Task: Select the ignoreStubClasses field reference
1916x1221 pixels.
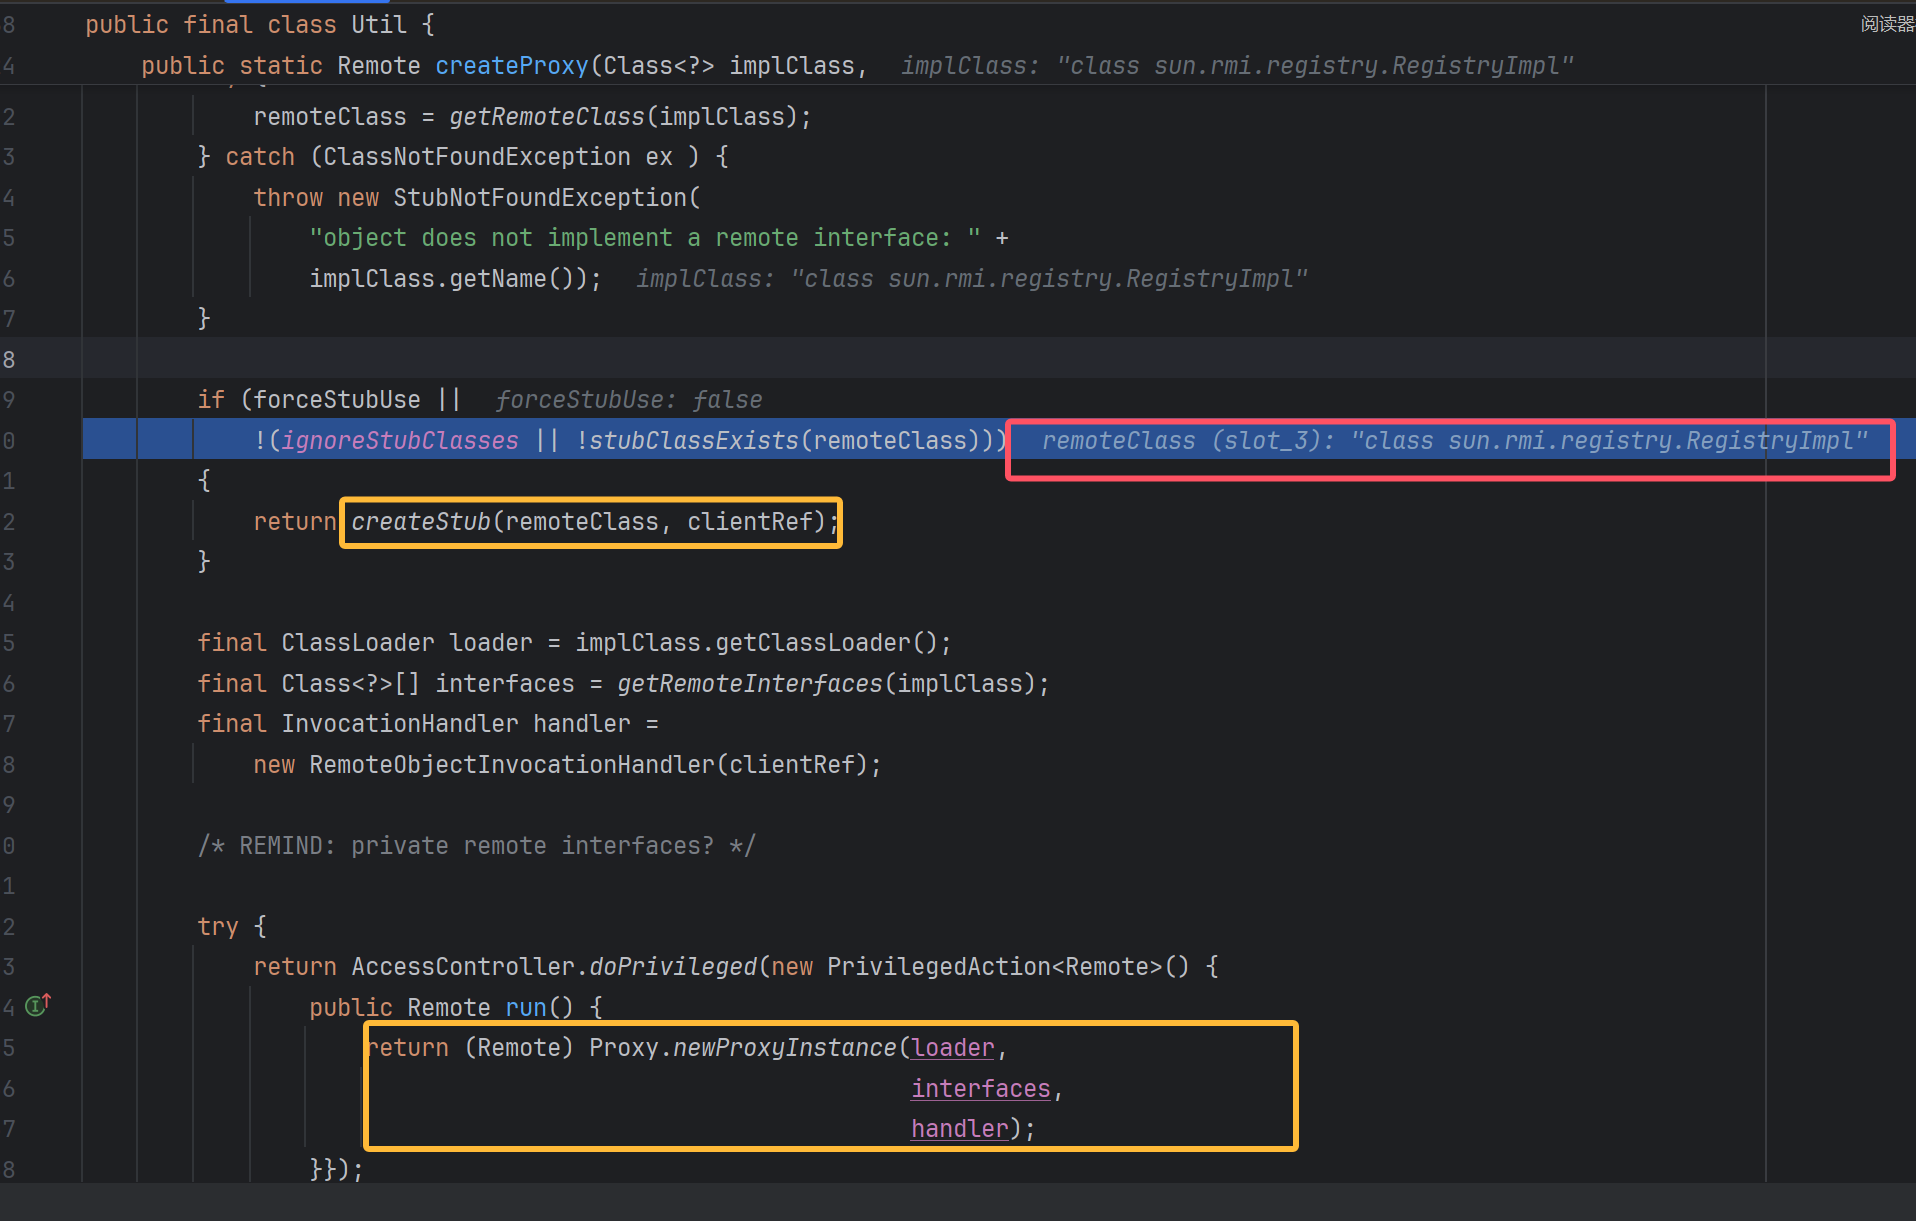Action: coord(400,441)
